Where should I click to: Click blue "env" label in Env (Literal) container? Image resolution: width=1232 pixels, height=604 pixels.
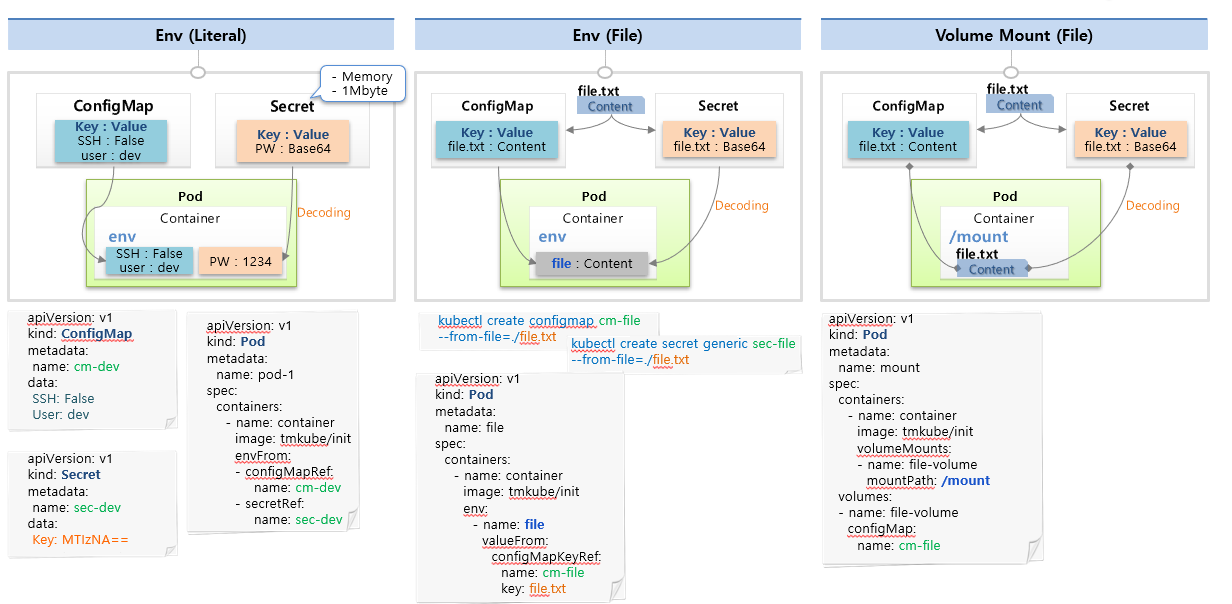pyautogui.click(x=122, y=236)
